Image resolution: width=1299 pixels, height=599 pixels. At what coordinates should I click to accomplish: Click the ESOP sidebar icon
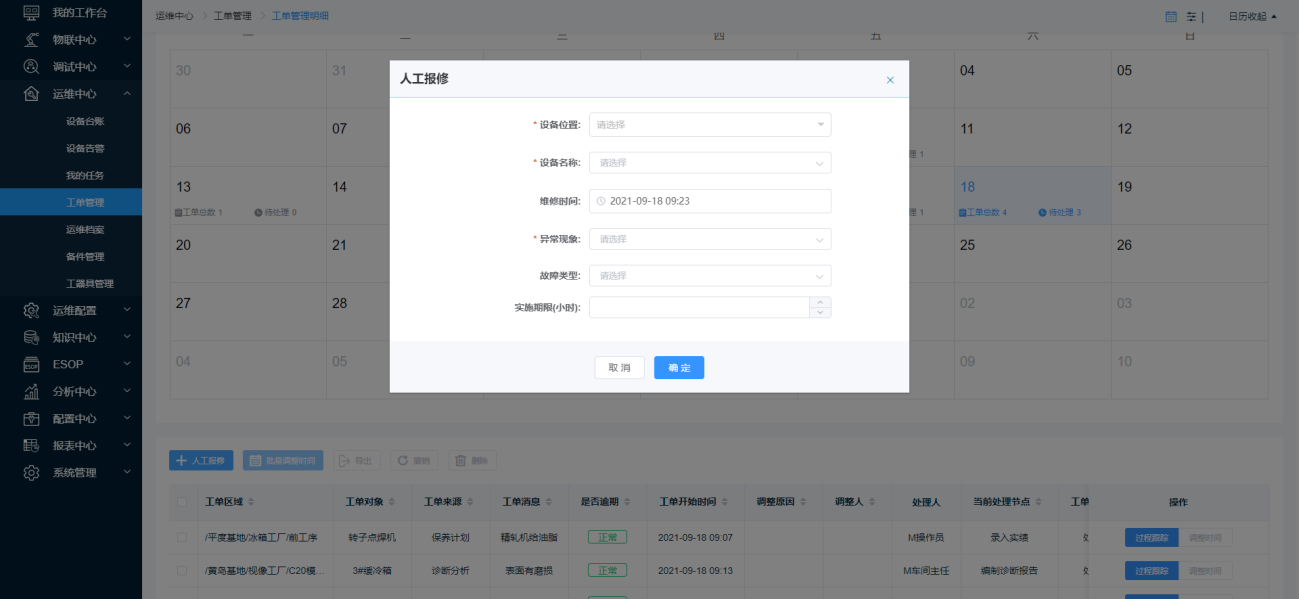click(32, 364)
